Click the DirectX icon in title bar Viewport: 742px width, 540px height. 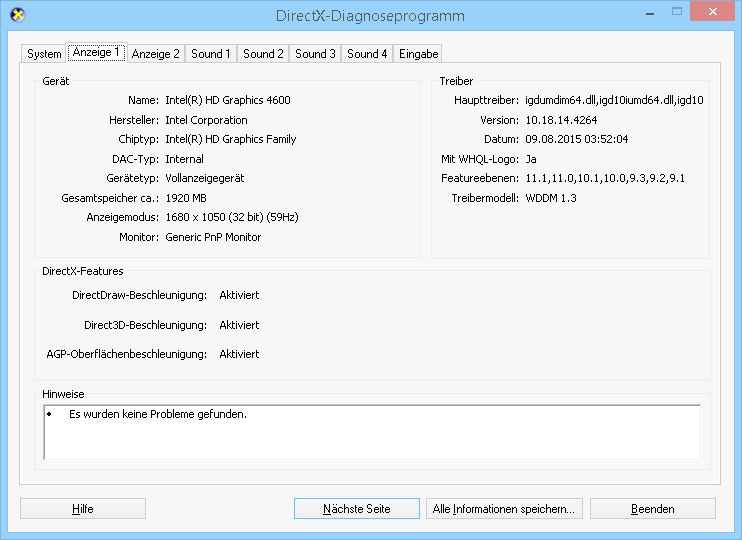18,15
